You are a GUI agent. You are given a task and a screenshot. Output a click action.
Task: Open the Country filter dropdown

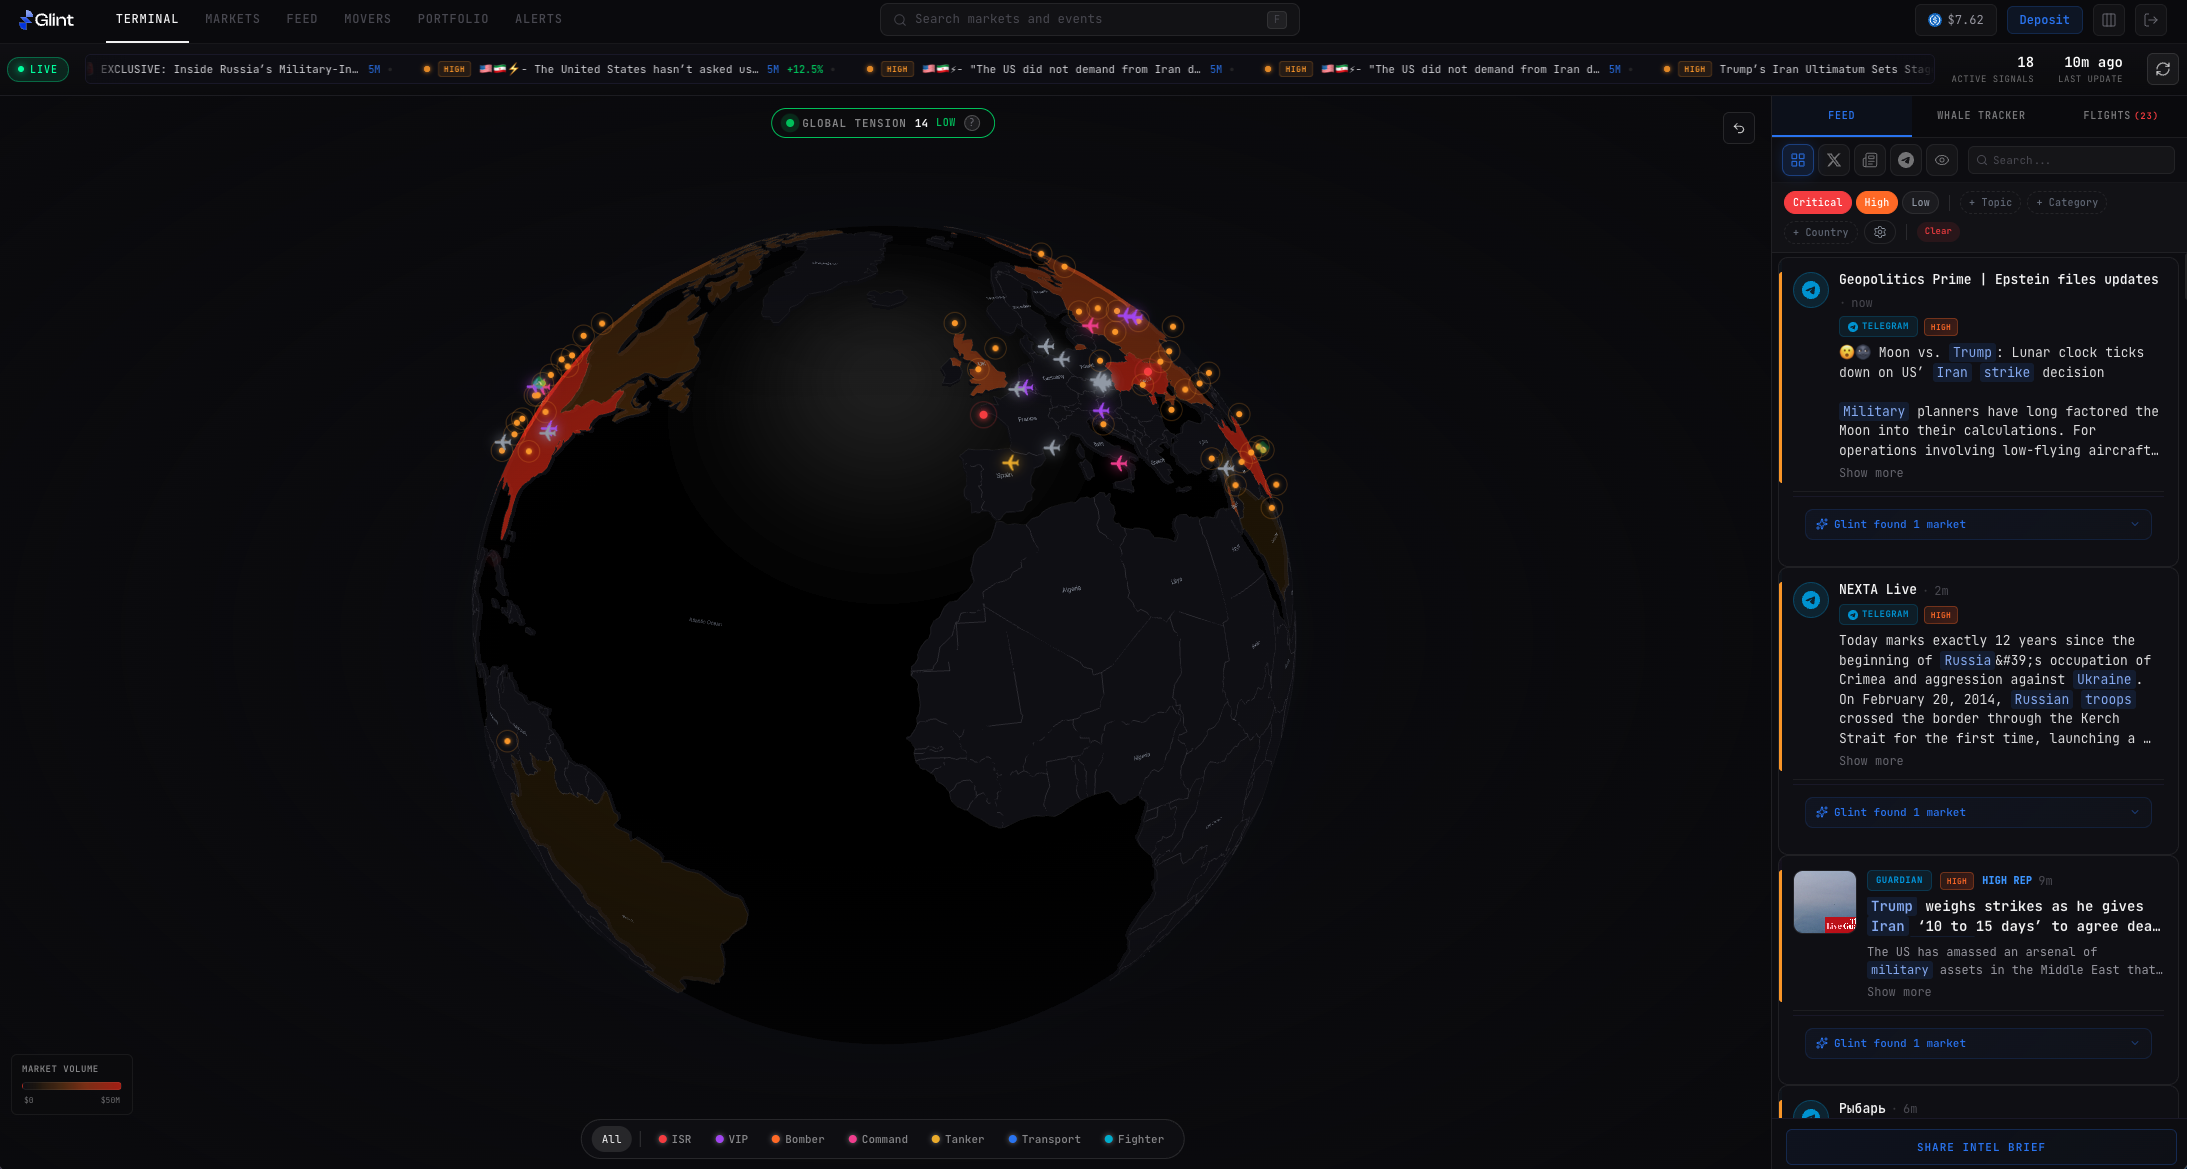tap(1819, 232)
